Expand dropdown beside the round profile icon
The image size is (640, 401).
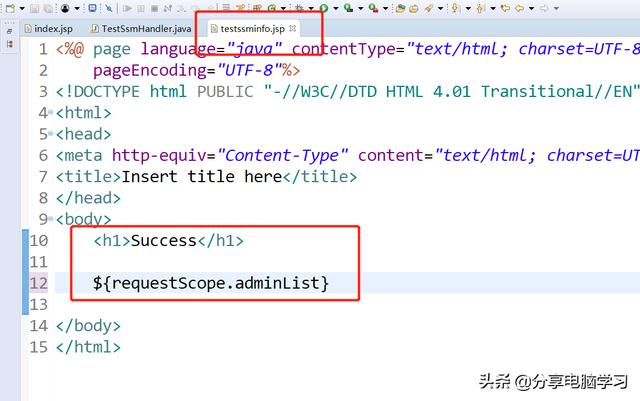click(77, 8)
